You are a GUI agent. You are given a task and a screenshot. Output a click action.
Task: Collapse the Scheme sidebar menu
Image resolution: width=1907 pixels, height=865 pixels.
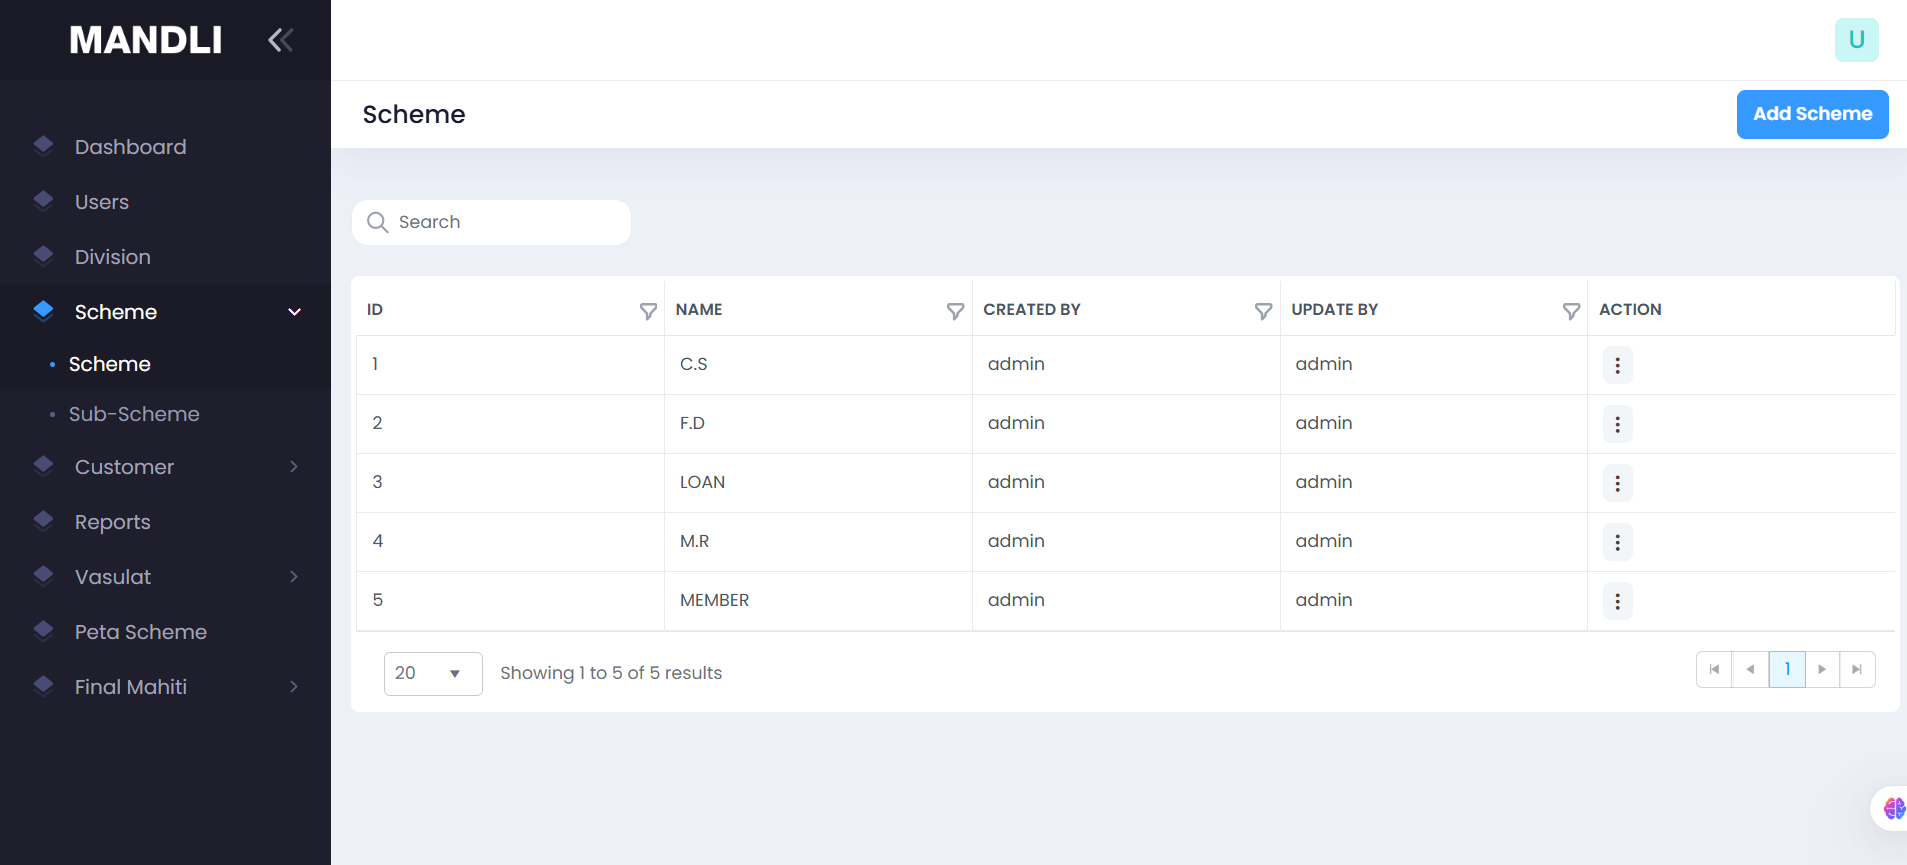[294, 312]
